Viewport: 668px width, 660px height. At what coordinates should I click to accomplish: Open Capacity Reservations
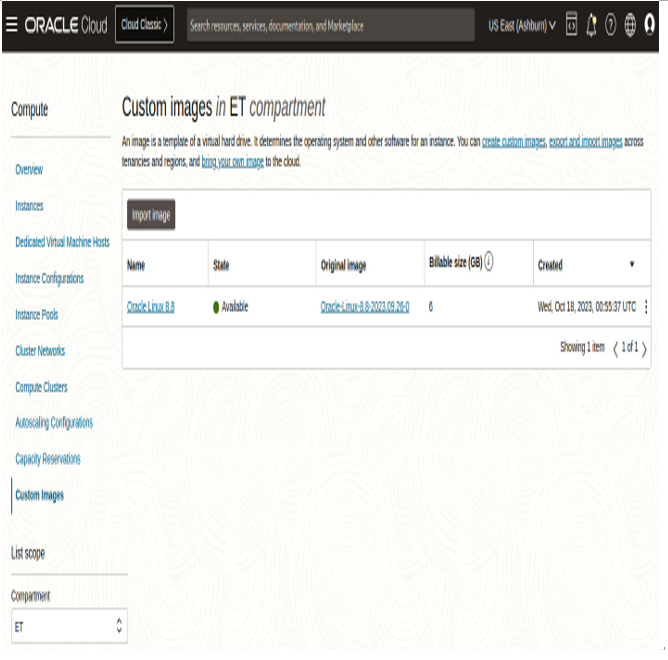(x=48, y=459)
